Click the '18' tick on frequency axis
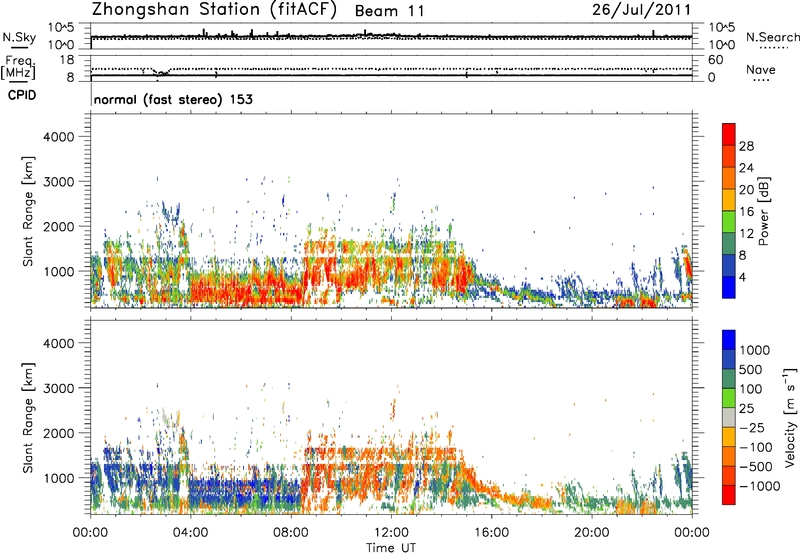The width and height of the screenshot is (800, 554). point(67,60)
